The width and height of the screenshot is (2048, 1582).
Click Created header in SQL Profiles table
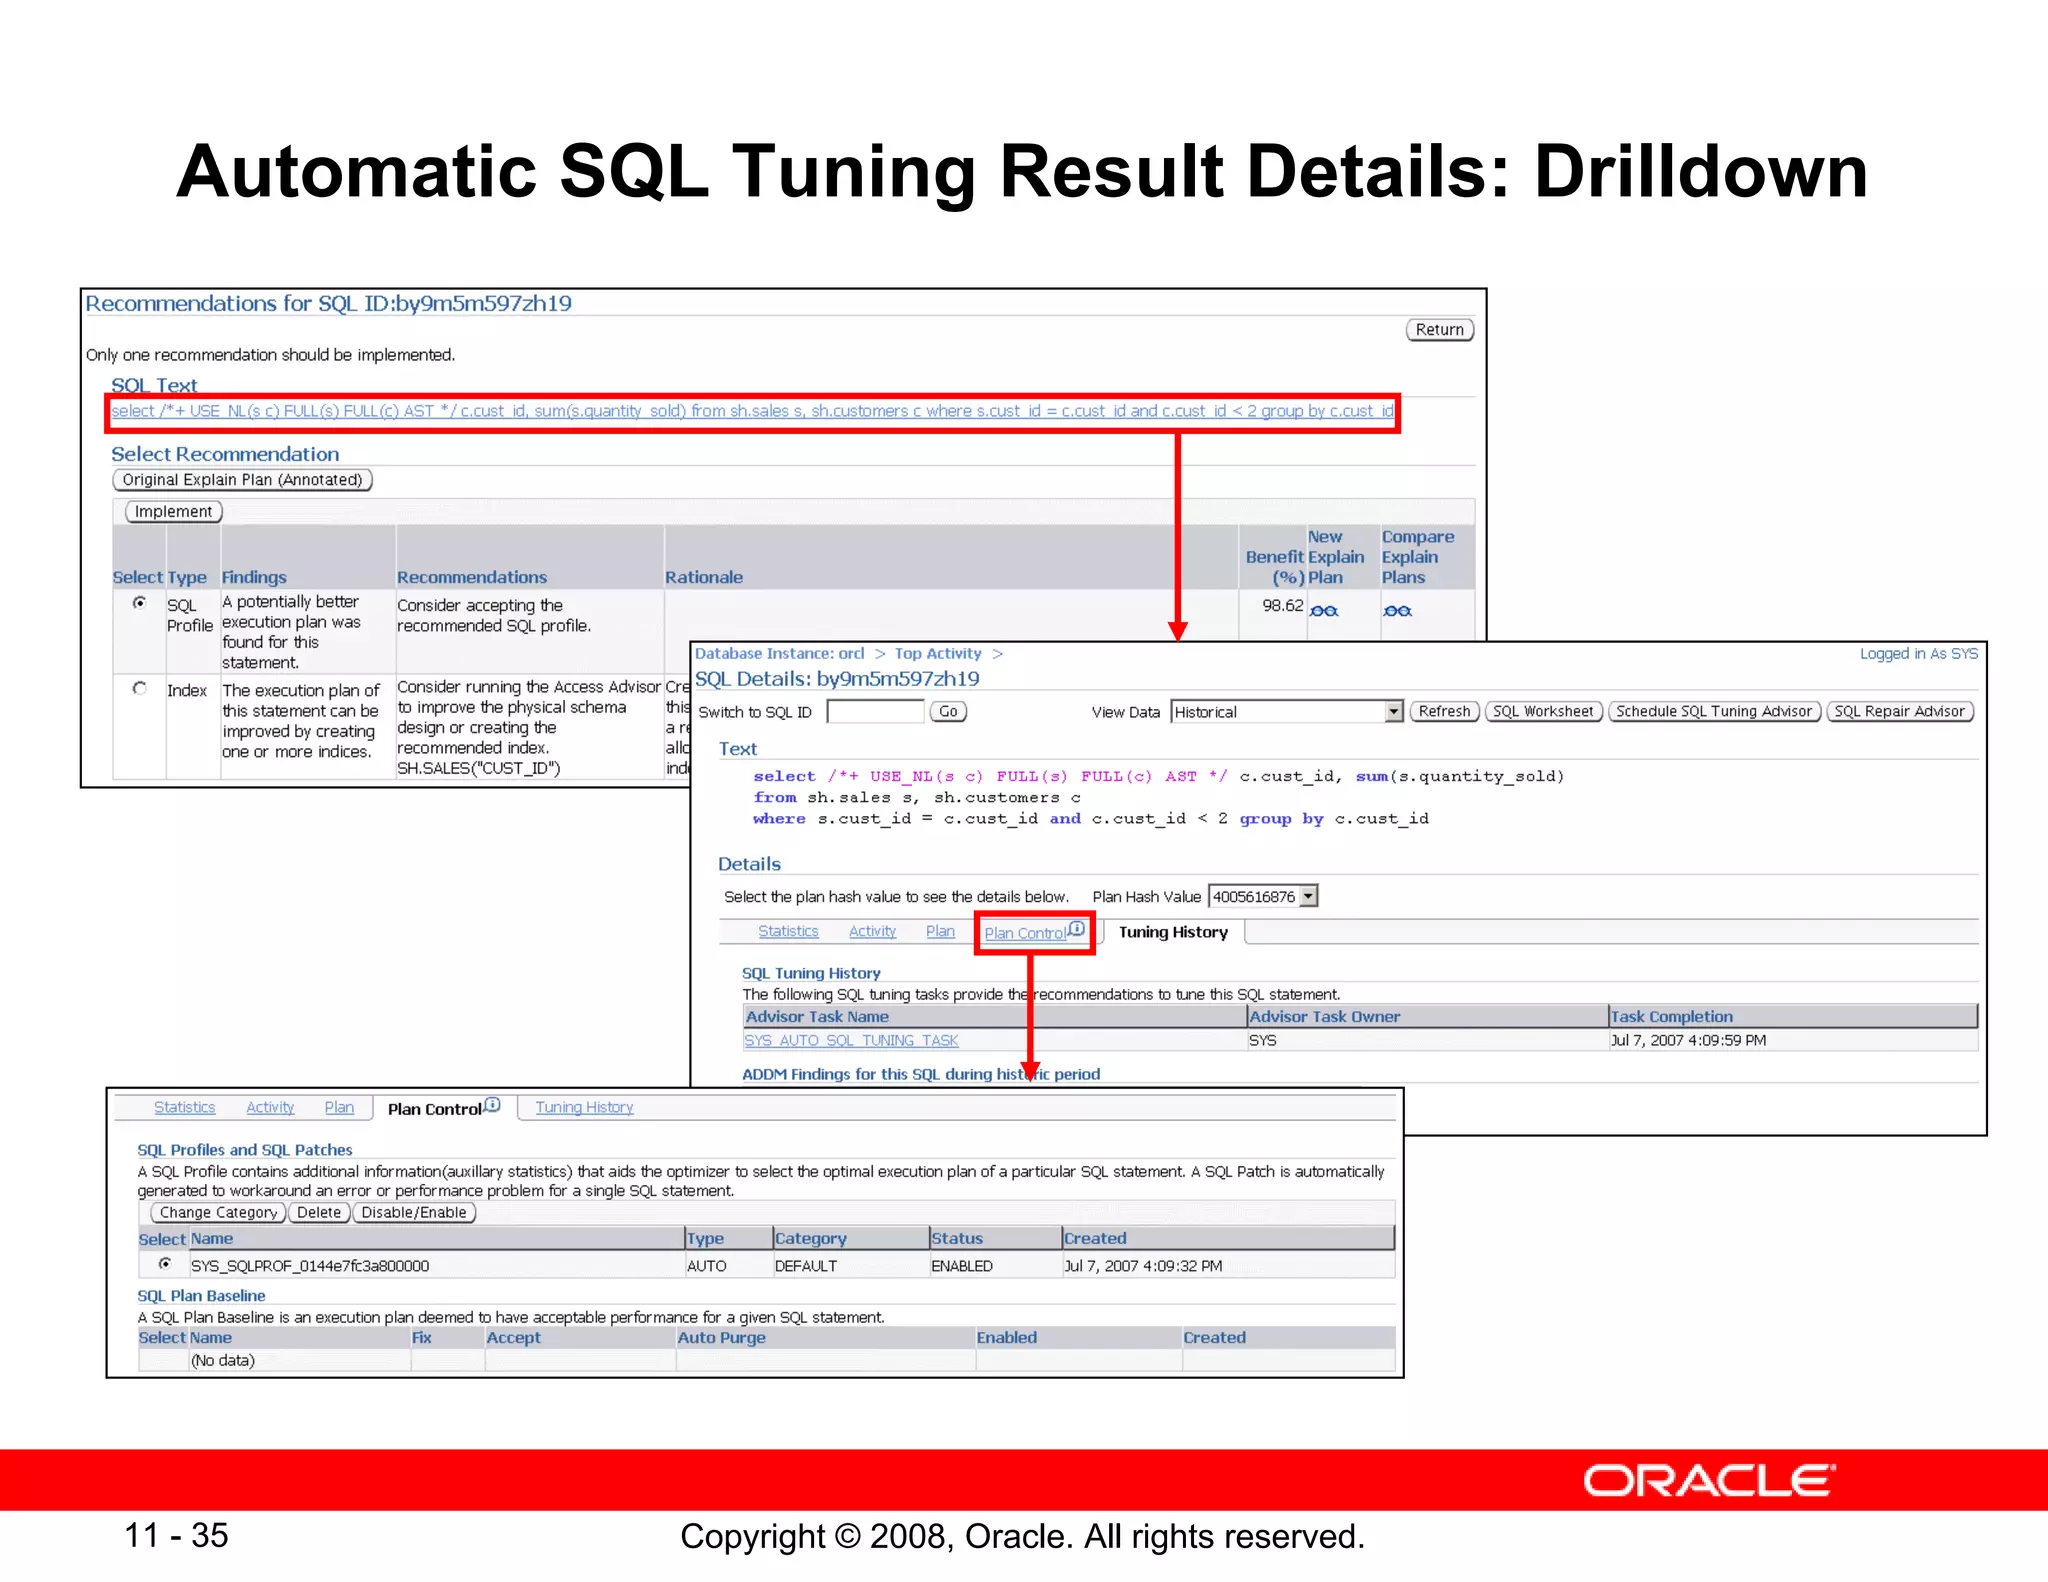1095,1239
